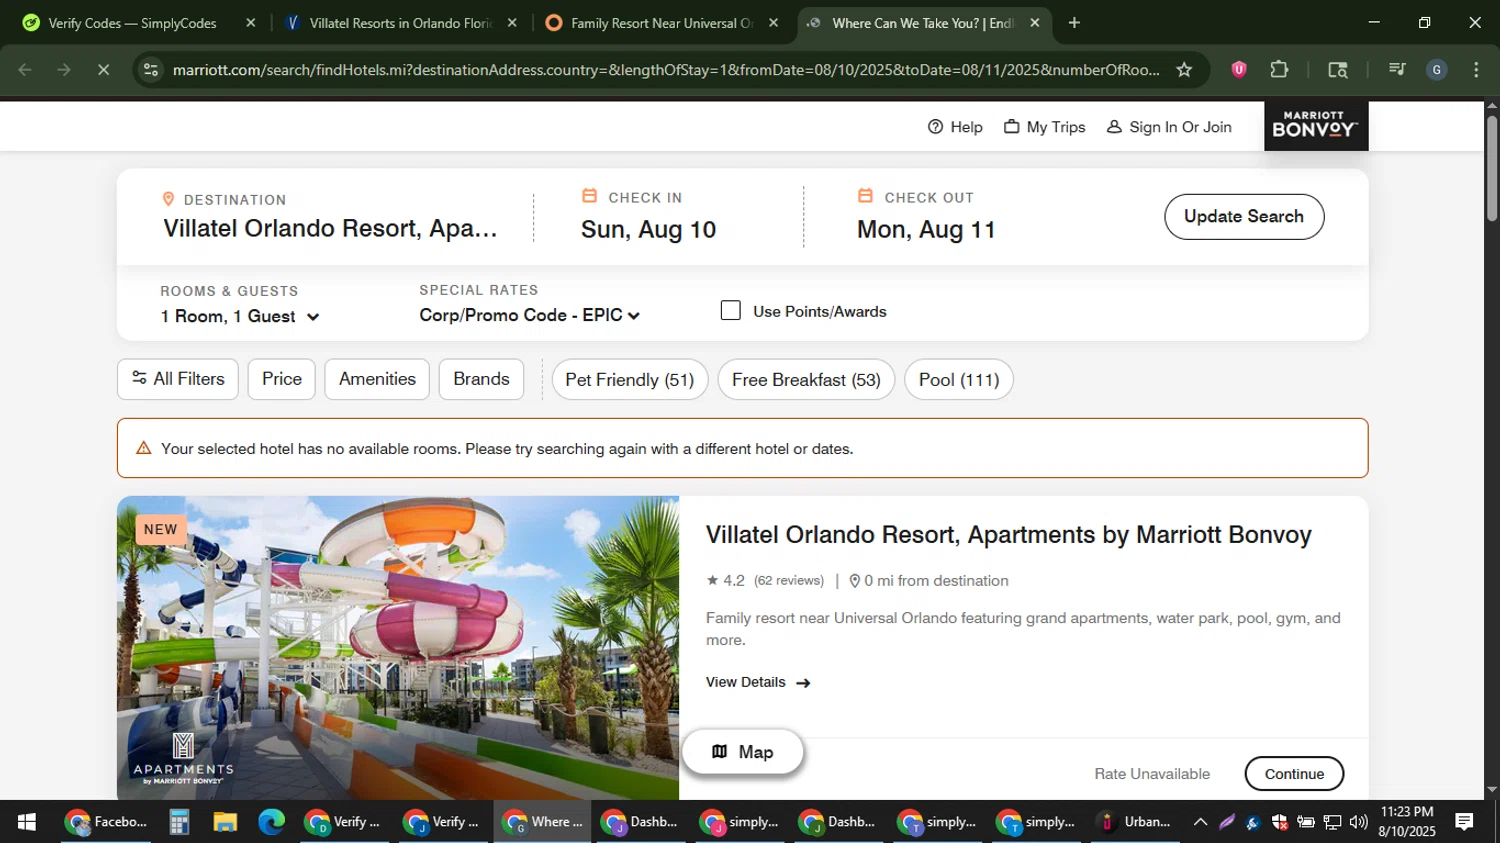Switch to Family Resort Near Universal tab
This screenshot has width=1500, height=843.
pos(660,22)
